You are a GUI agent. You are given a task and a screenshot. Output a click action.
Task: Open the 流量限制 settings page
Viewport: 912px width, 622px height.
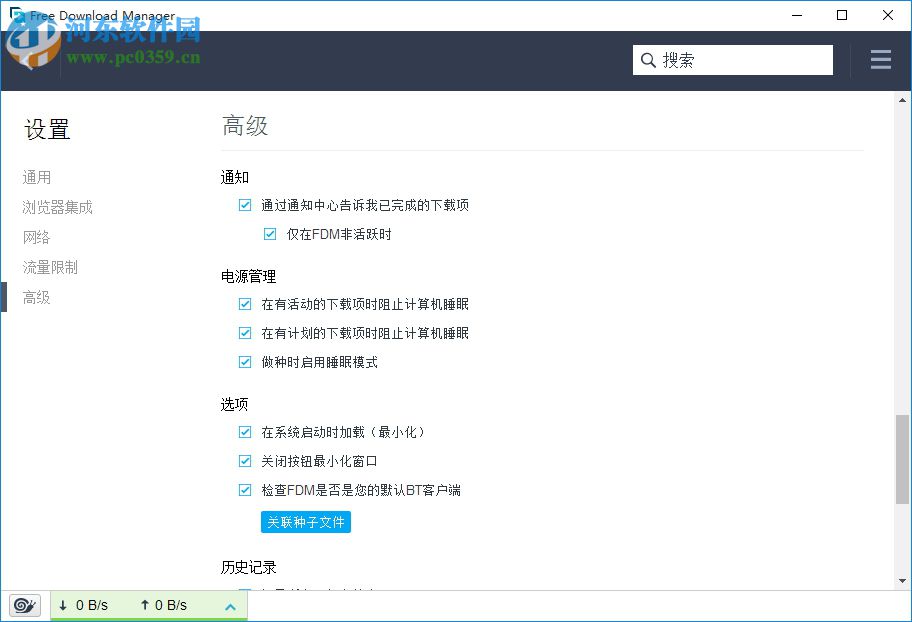(x=50, y=267)
